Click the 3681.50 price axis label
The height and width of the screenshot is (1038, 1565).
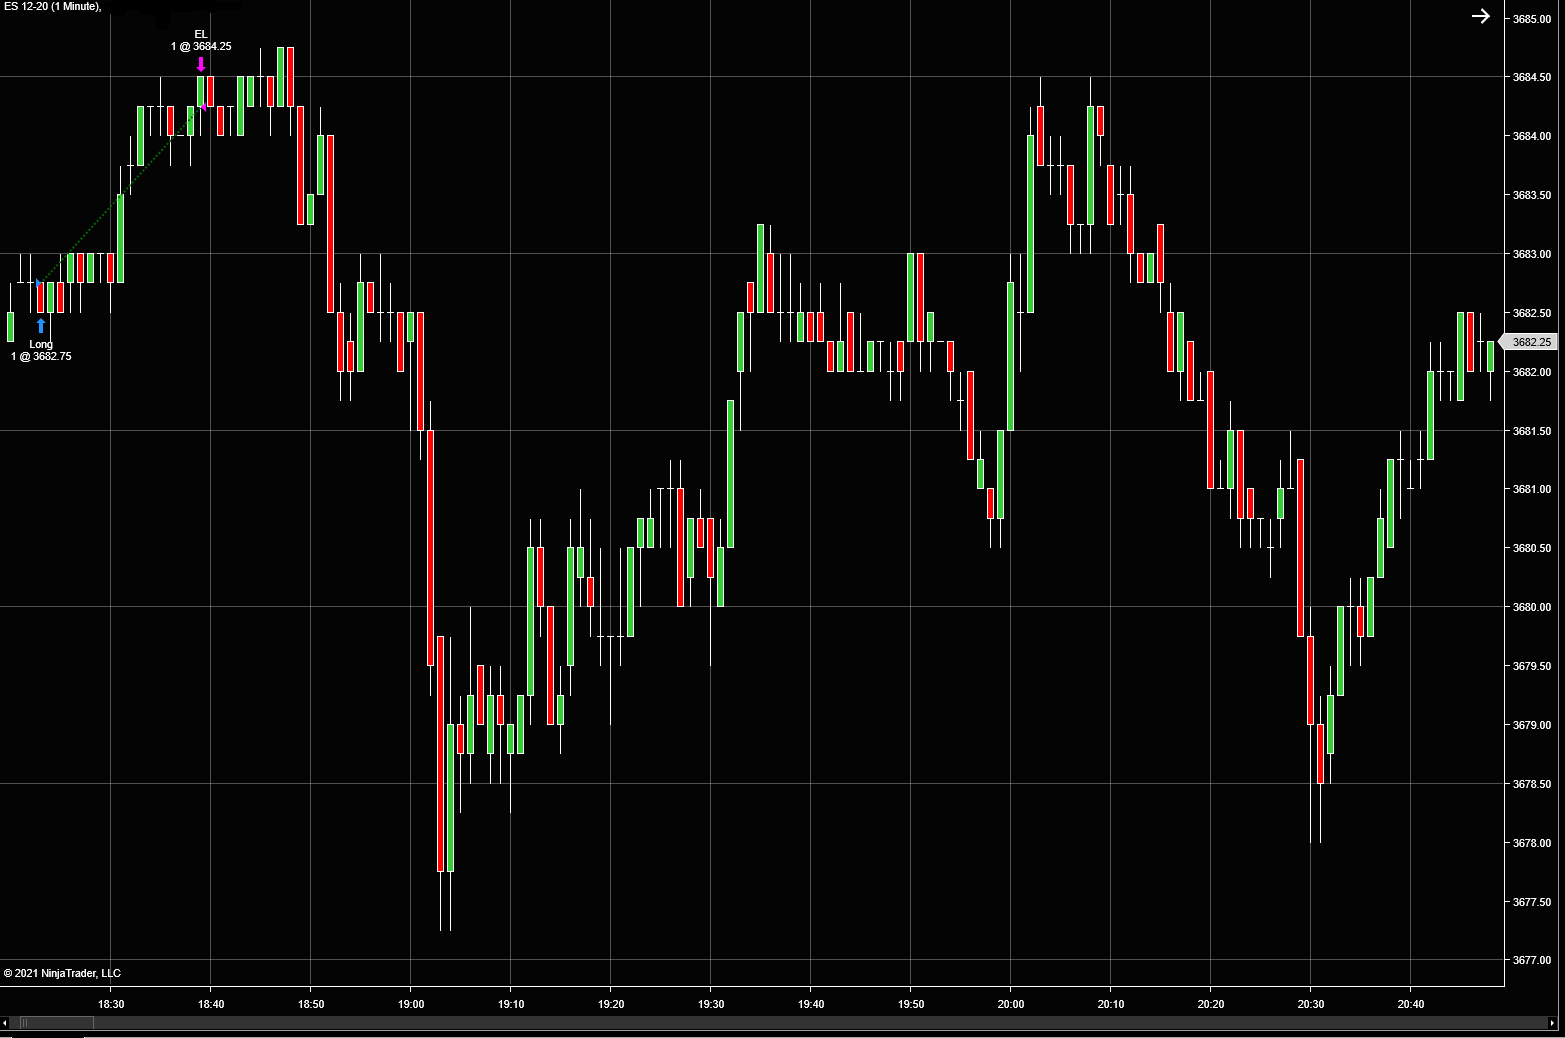1532,431
